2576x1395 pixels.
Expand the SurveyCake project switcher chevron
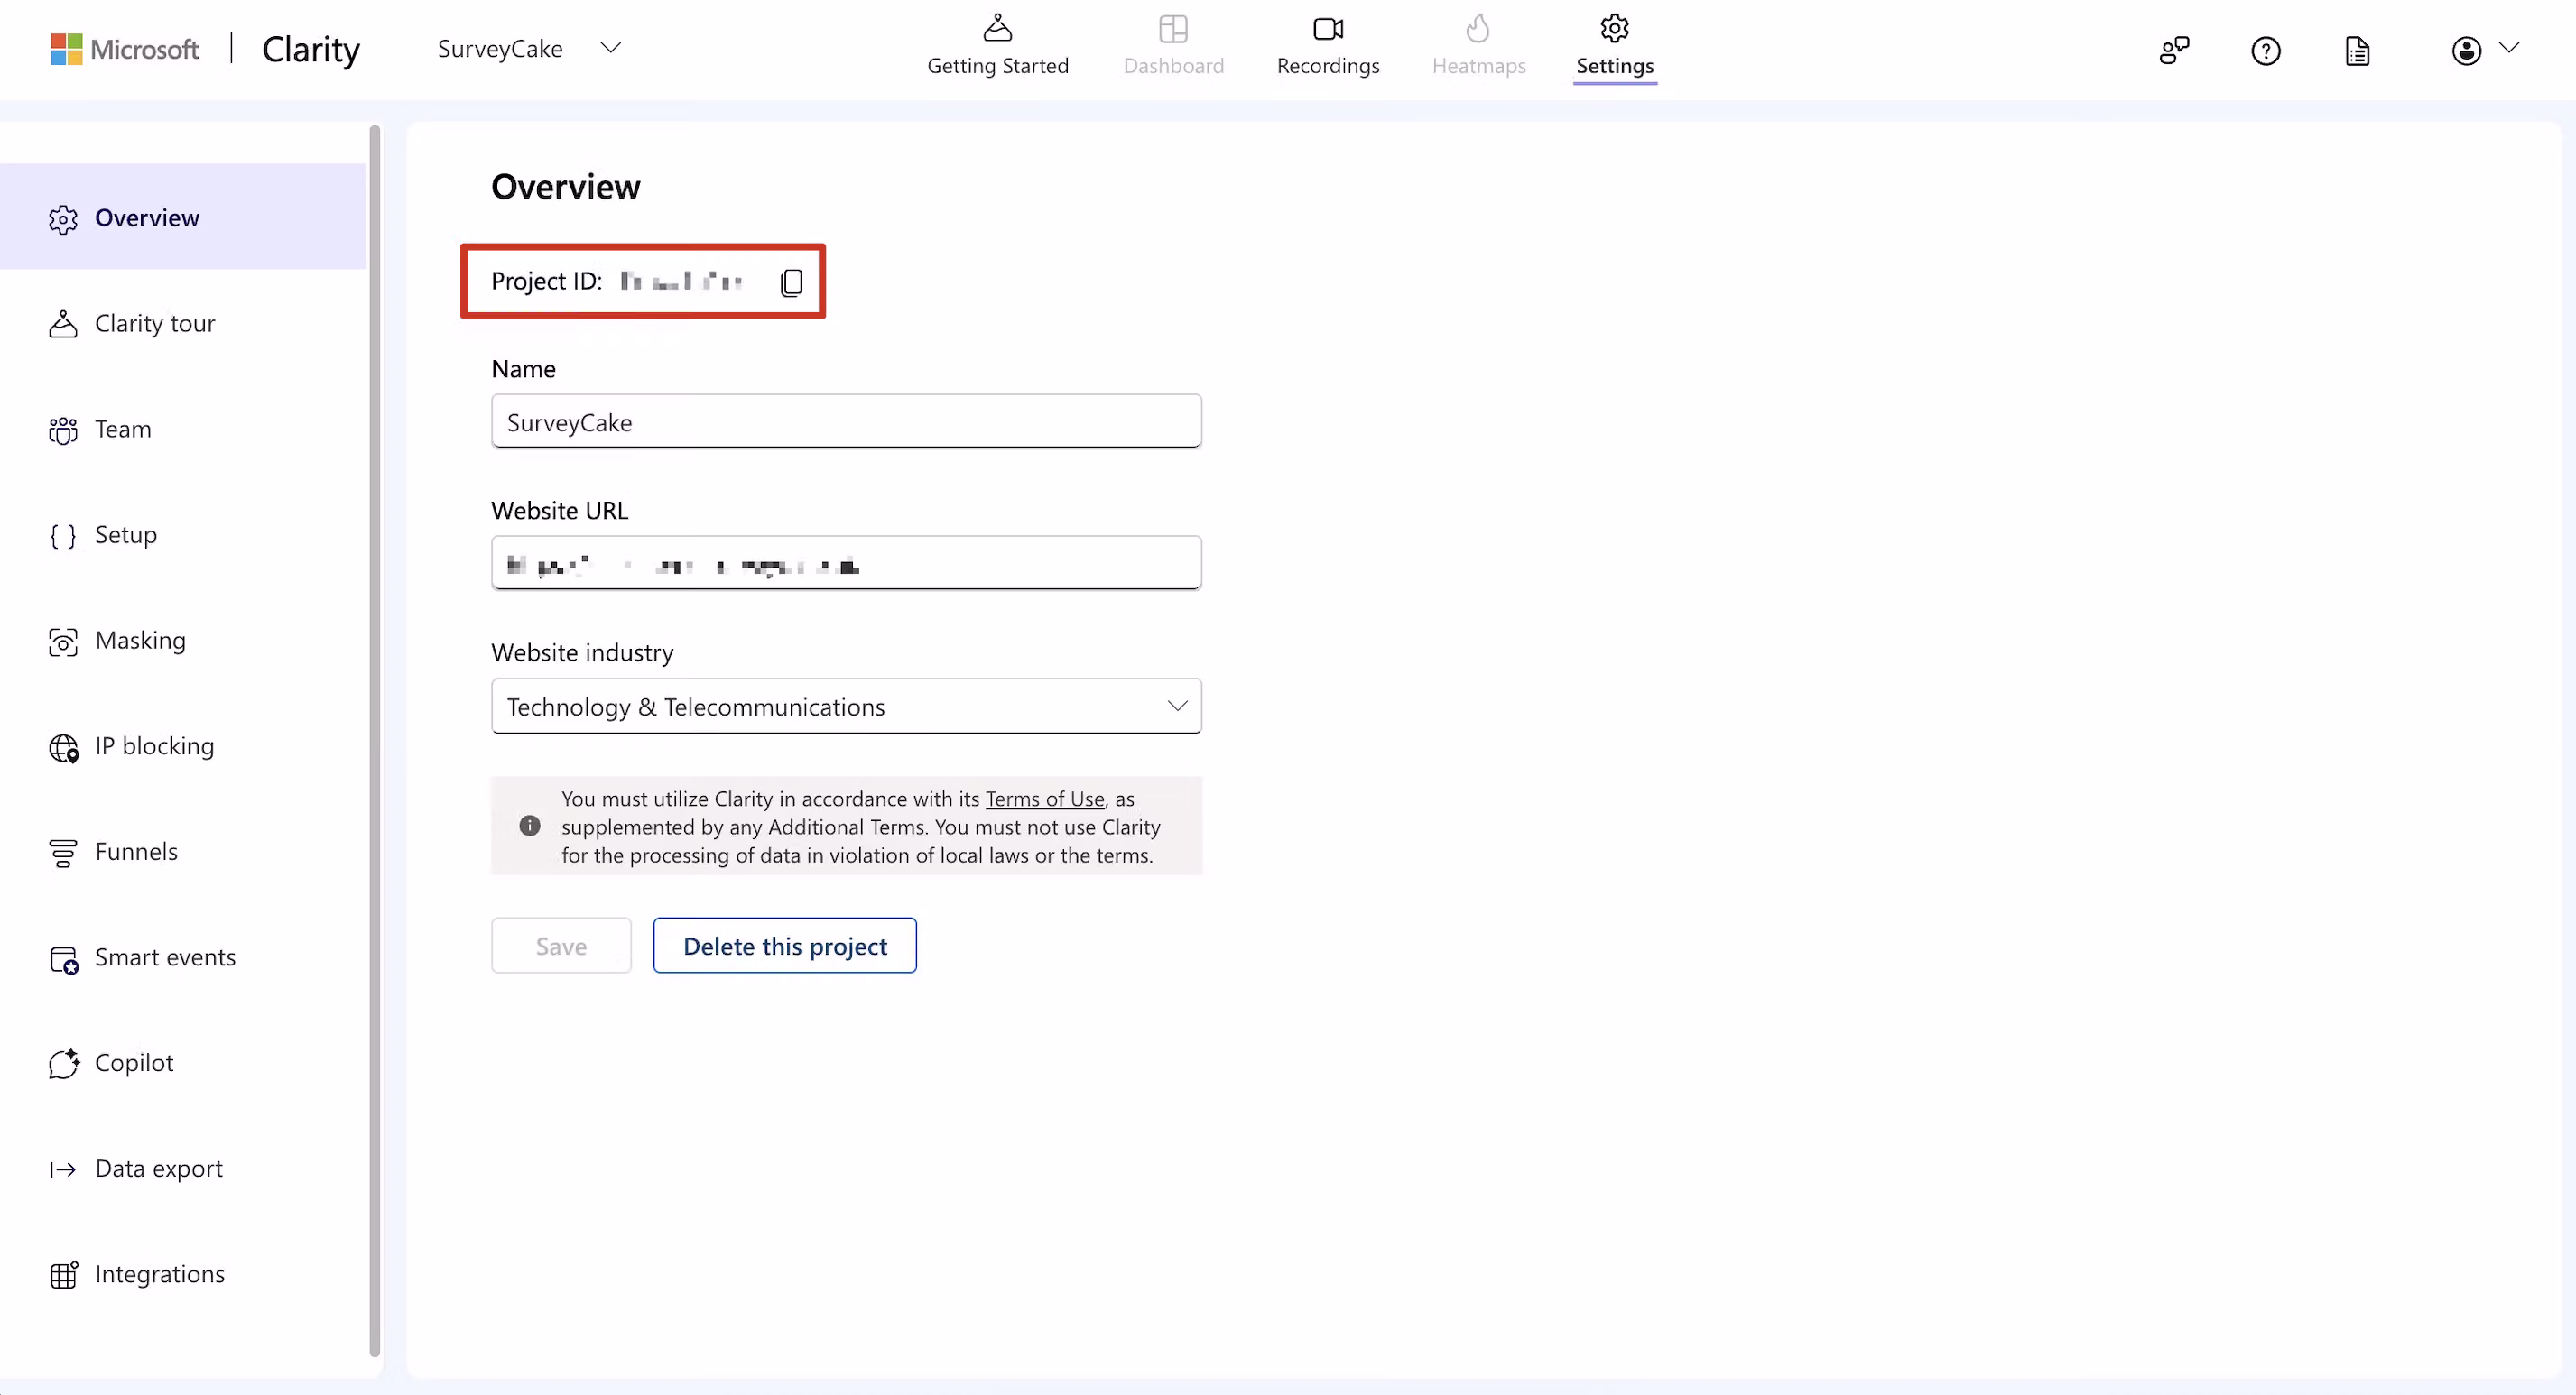click(611, 48)
